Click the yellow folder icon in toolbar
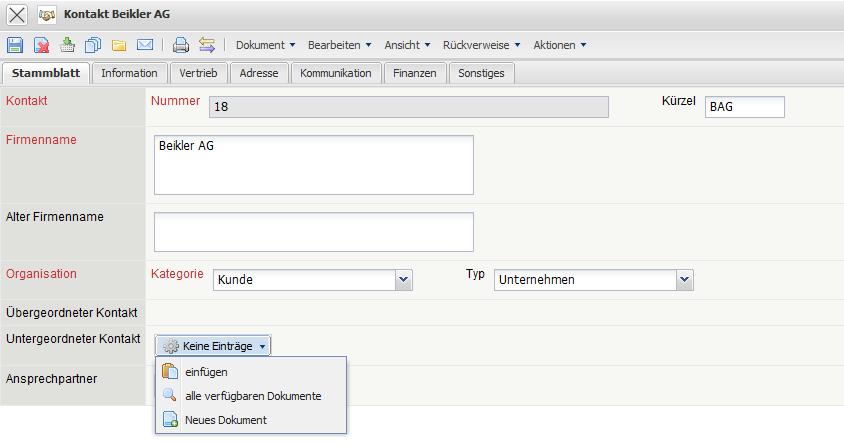844x444 pixels. pyautogui.click(x=119, y=45)
